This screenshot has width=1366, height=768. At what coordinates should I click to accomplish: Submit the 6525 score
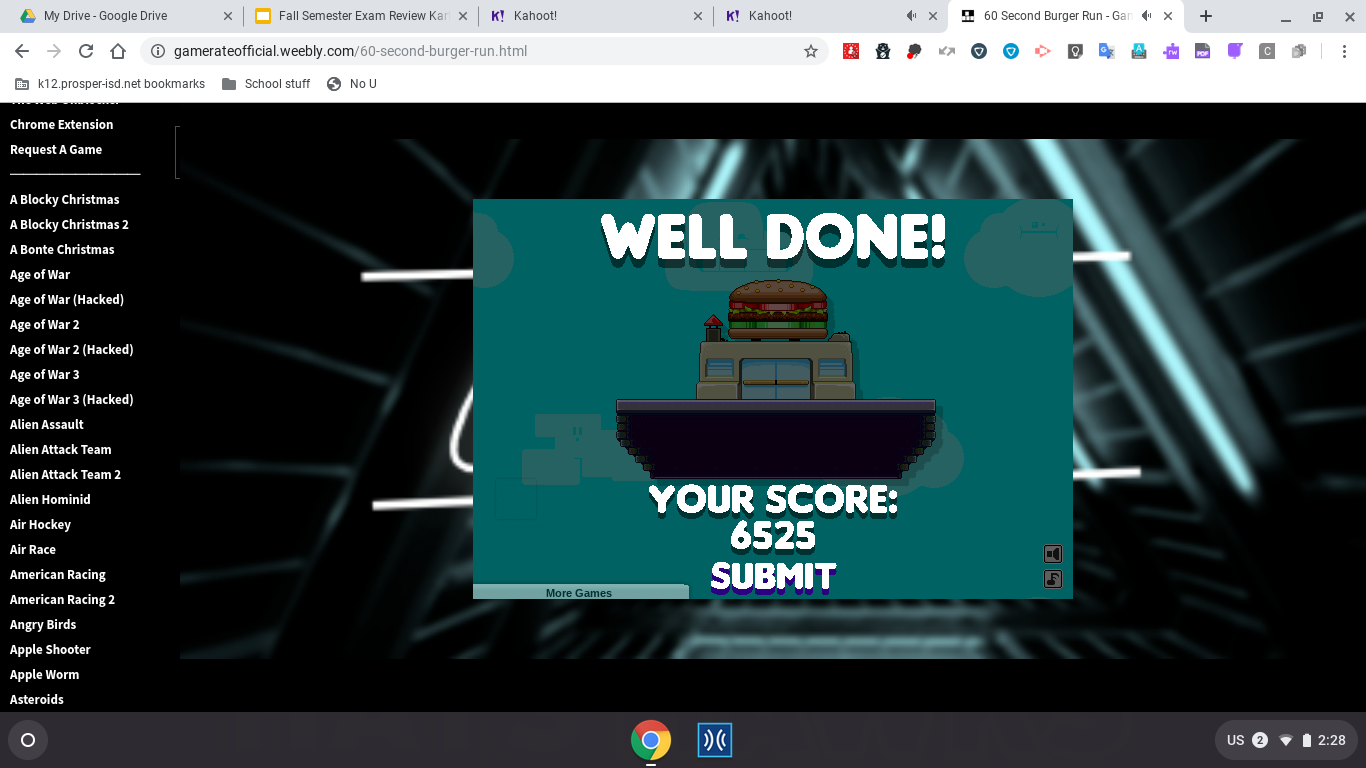click(772, 577)
